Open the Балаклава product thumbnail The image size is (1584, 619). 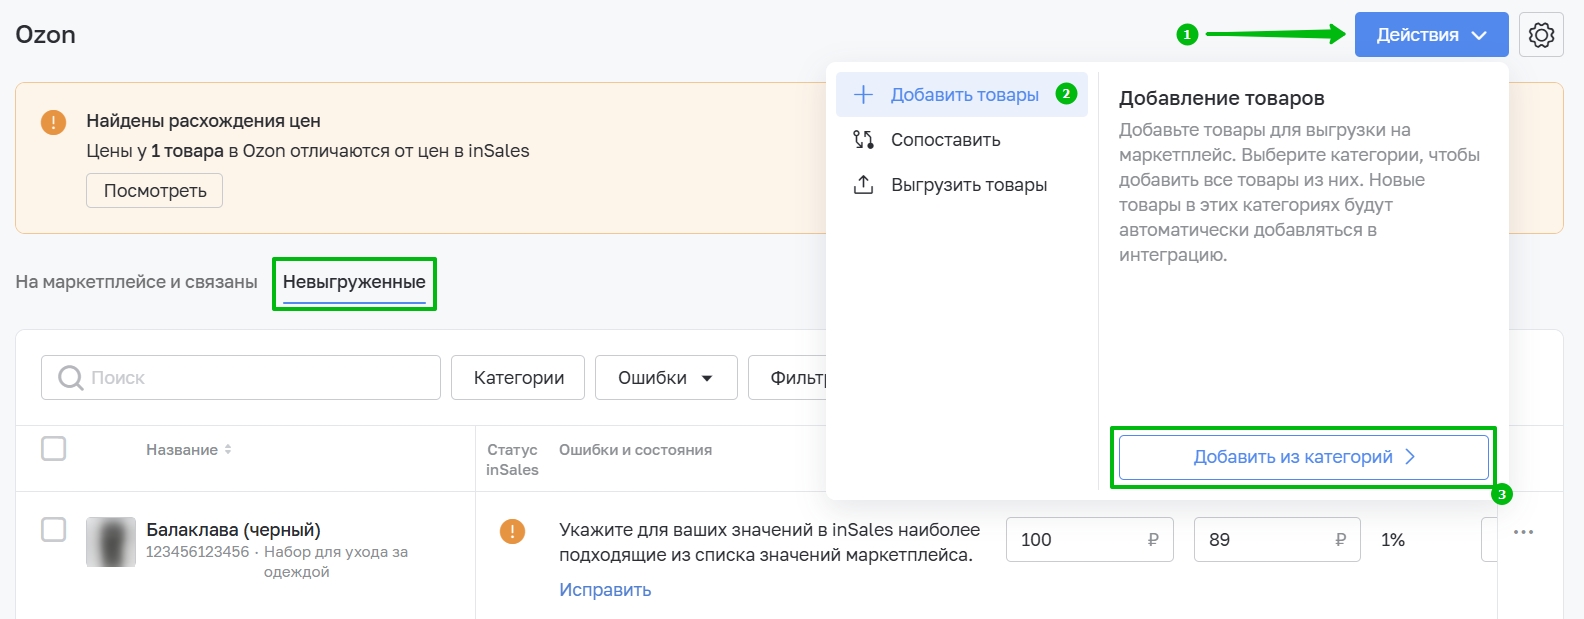pos(111,542)
